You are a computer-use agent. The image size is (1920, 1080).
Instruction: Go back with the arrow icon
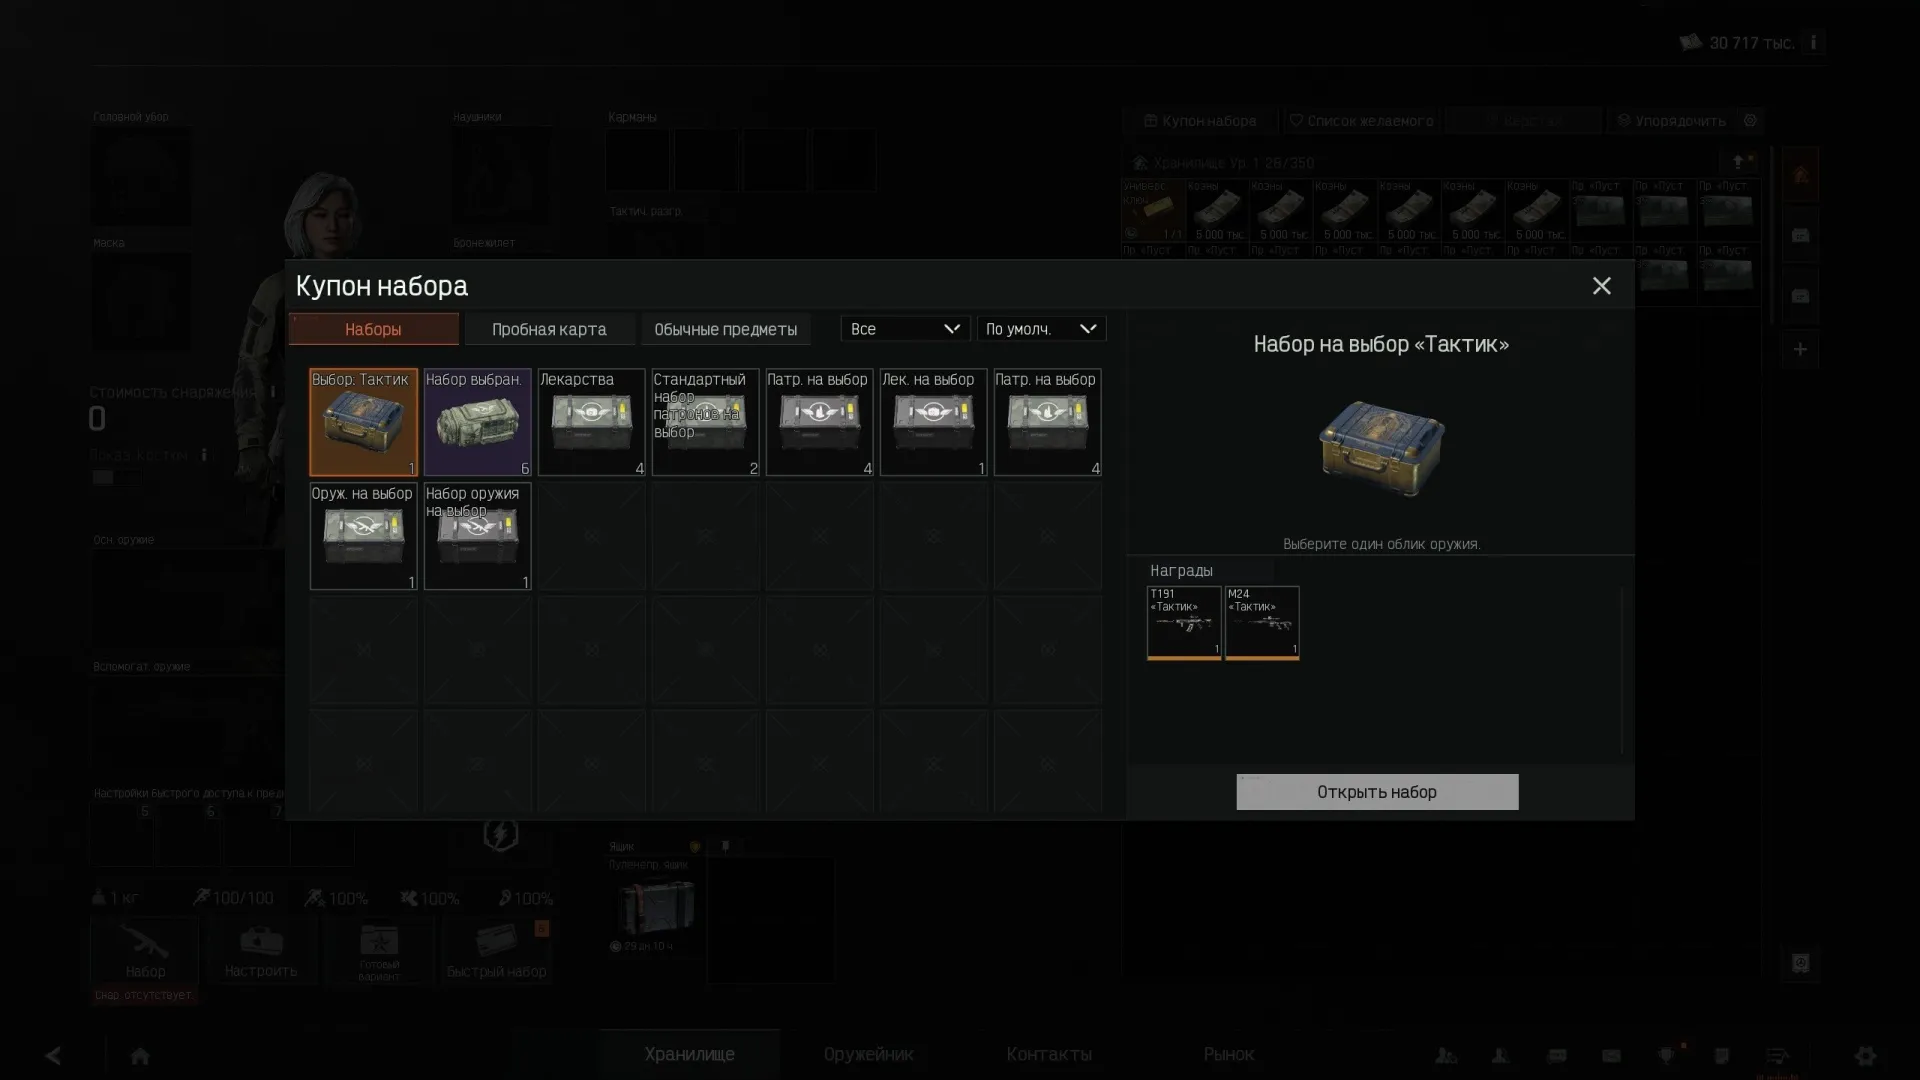tap(53, 1056)
